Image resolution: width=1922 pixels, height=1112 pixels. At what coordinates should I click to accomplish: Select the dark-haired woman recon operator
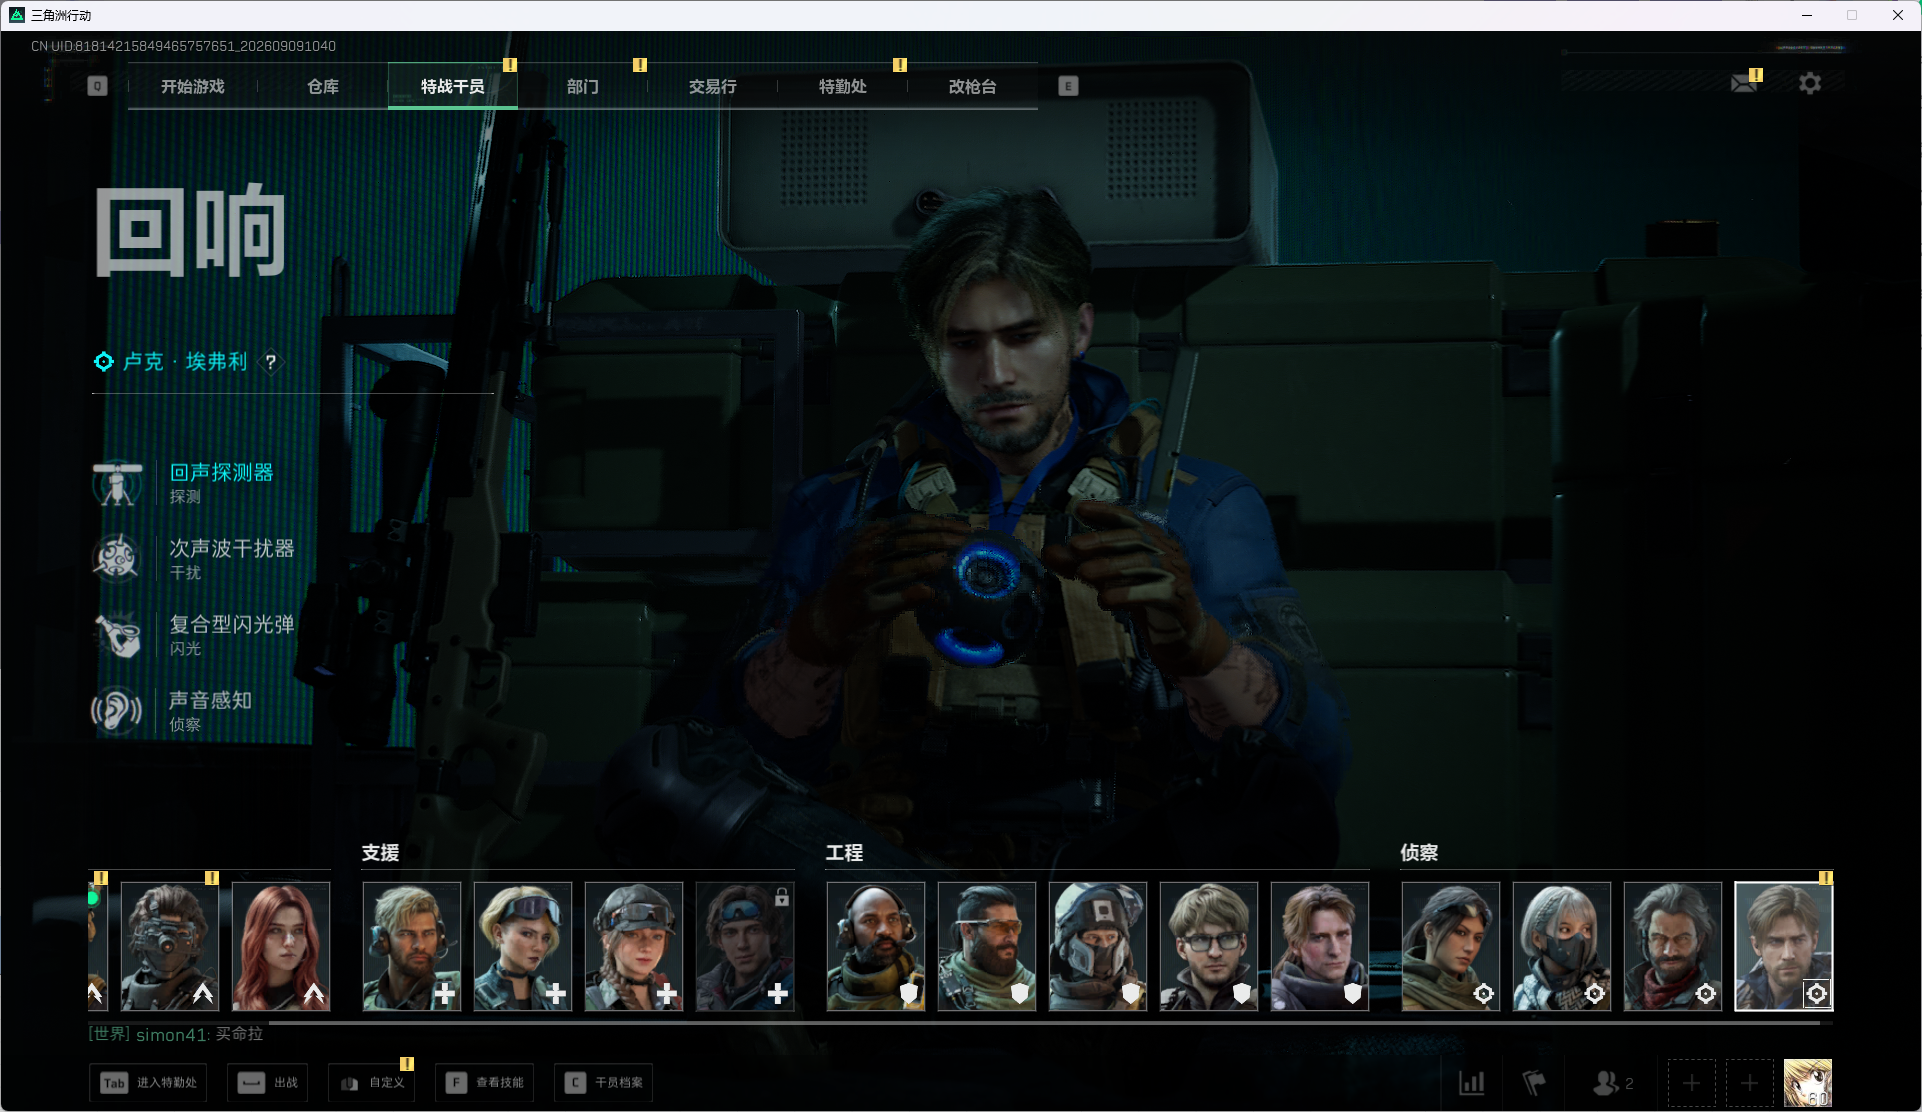(x=1451, y=946)
